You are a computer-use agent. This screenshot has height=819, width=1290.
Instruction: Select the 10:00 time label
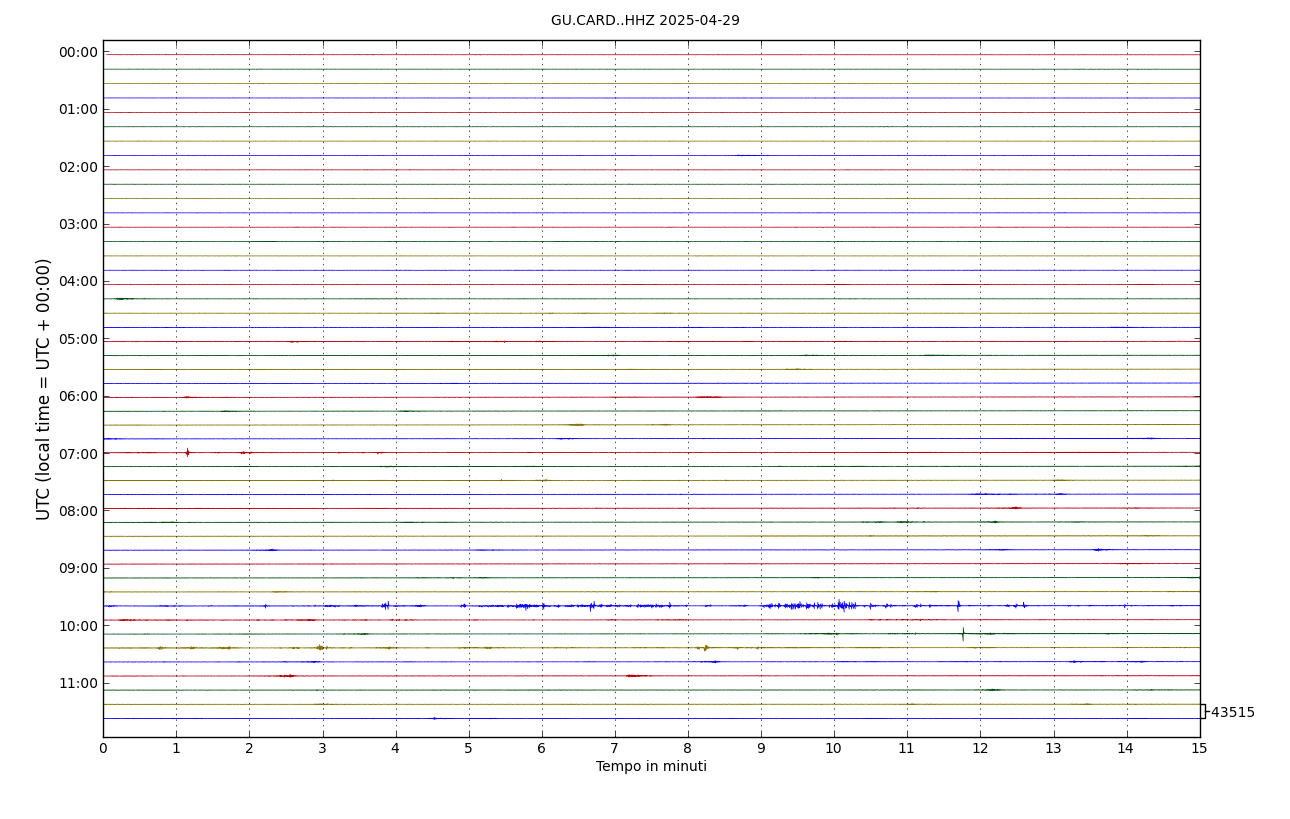79,626
